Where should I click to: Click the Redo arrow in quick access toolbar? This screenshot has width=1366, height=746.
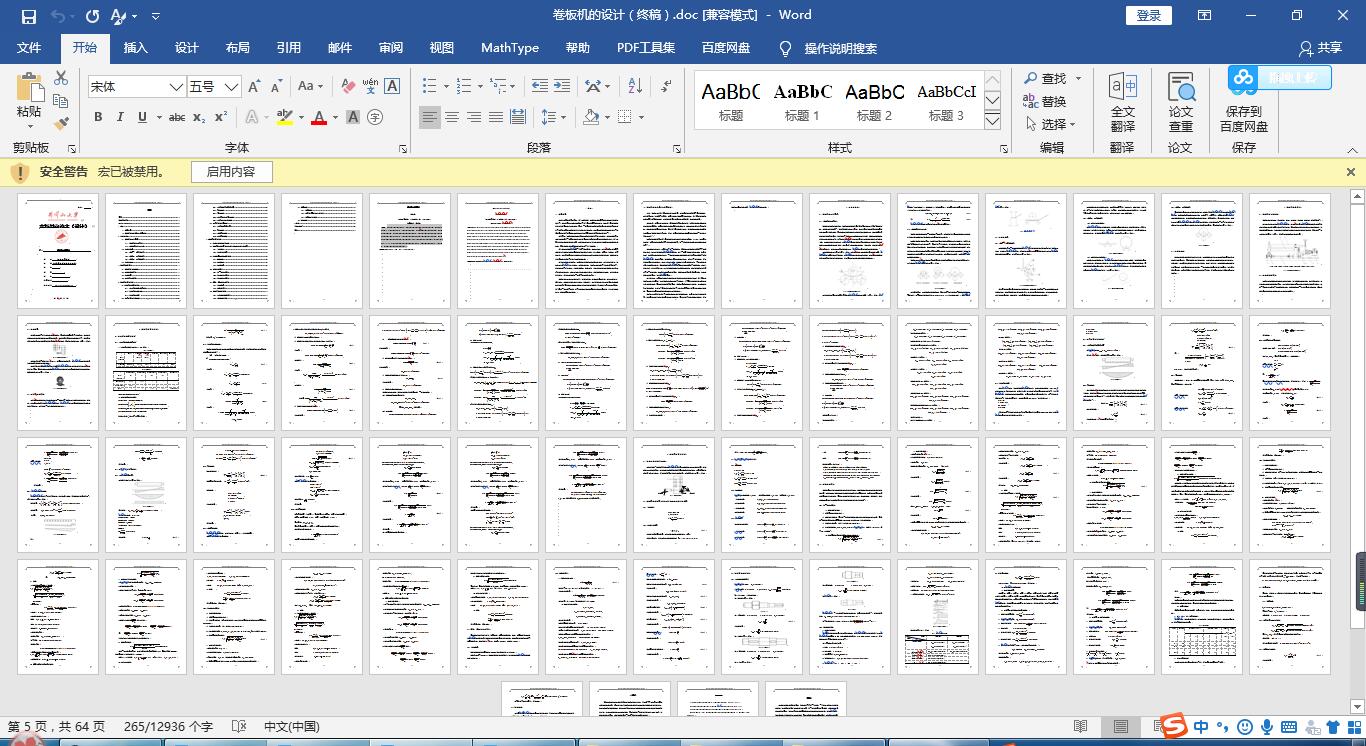click(x=92, y=16)
